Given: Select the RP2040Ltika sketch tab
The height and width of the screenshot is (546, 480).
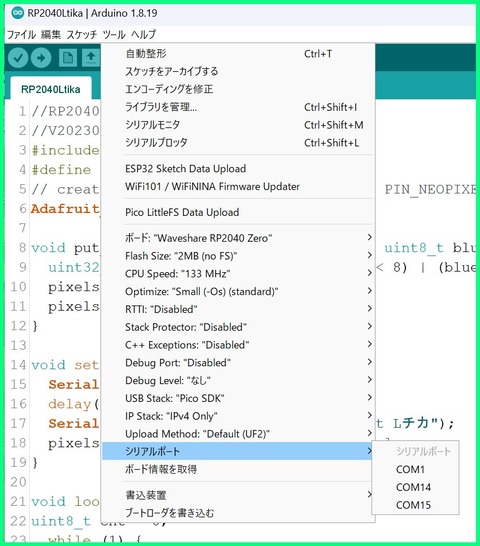Looking at the screenshot, I should (51, 89).
